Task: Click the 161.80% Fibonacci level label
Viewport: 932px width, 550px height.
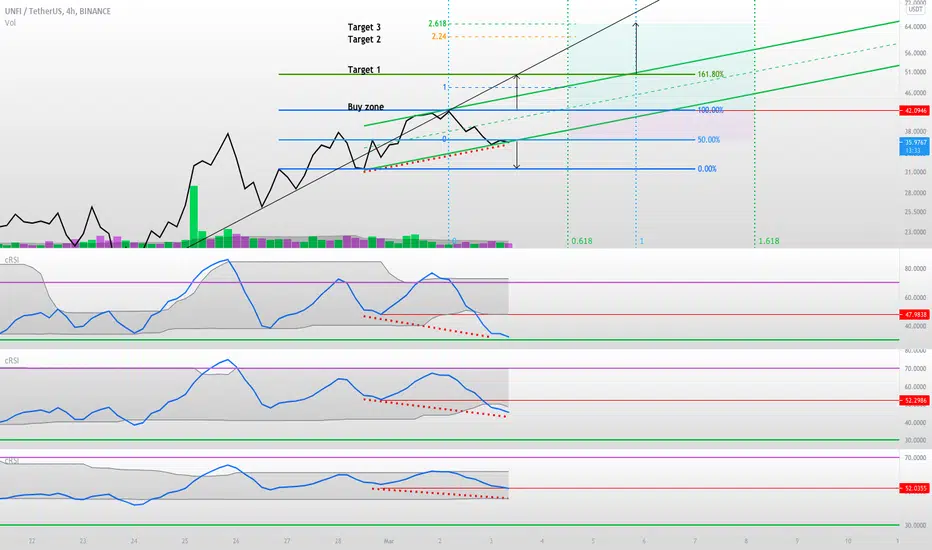Action: (710, 74)
